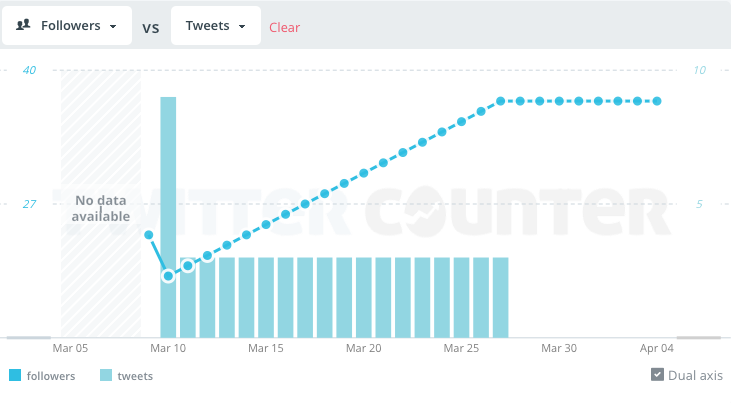Screen dimensions: 731x403
Task: Click the followers legend label
Action: (x=51, y=376)
